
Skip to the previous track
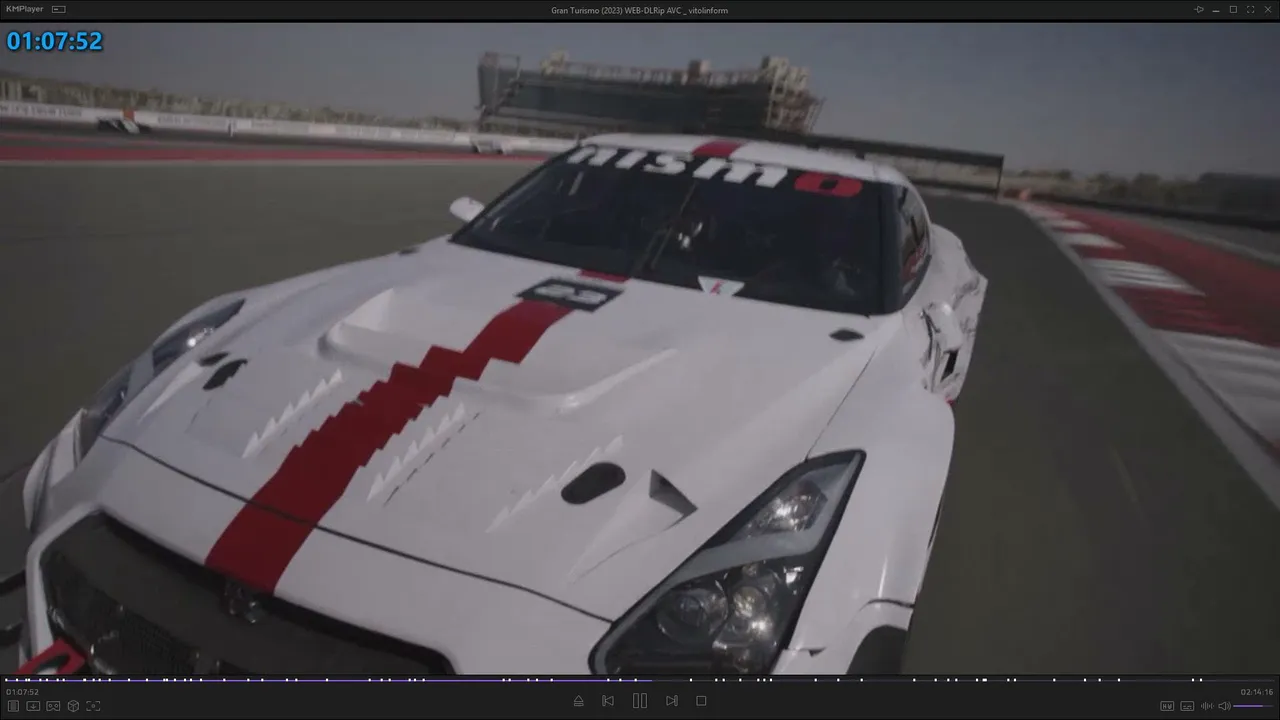tap(608, 701)
